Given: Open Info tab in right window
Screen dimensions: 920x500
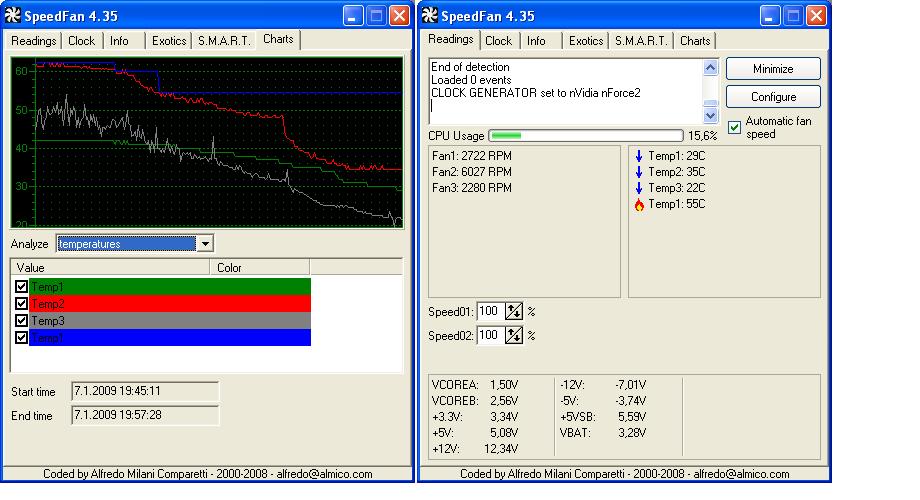Looking at the screenshot, I should pyautogui.click(x=536, y=40).
